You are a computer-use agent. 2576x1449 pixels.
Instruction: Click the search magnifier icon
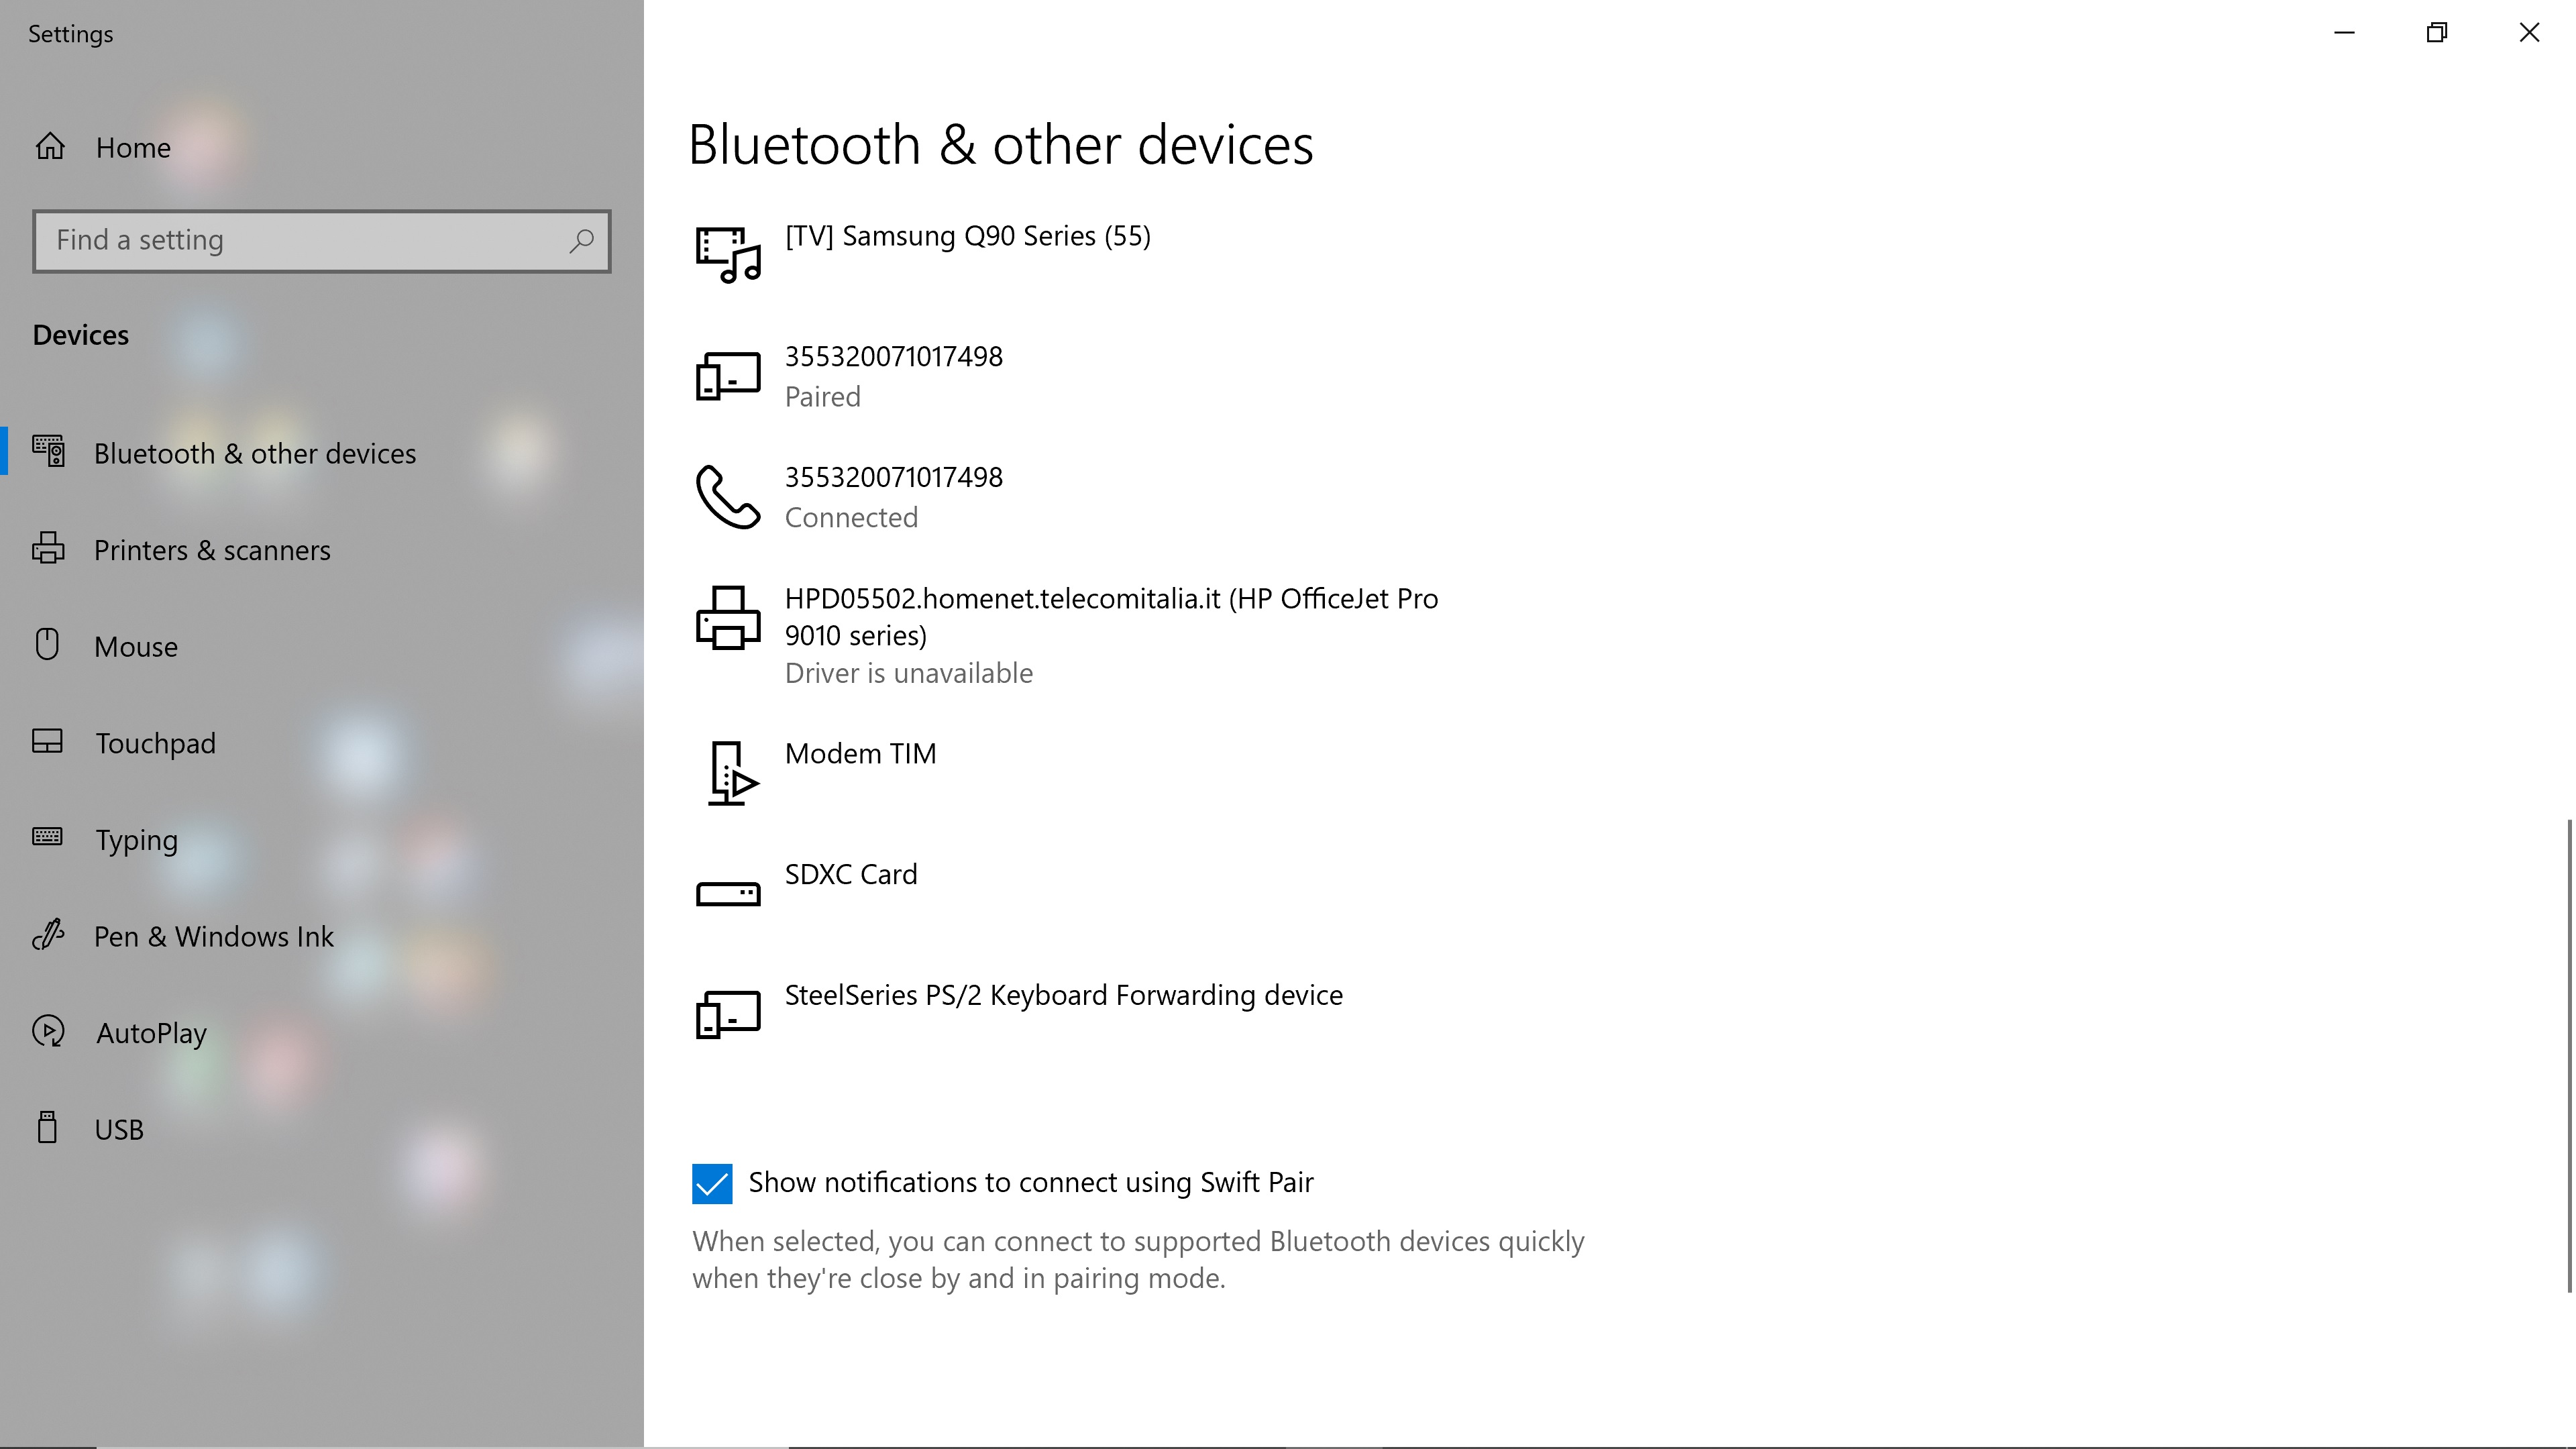(x=581, y=241)
